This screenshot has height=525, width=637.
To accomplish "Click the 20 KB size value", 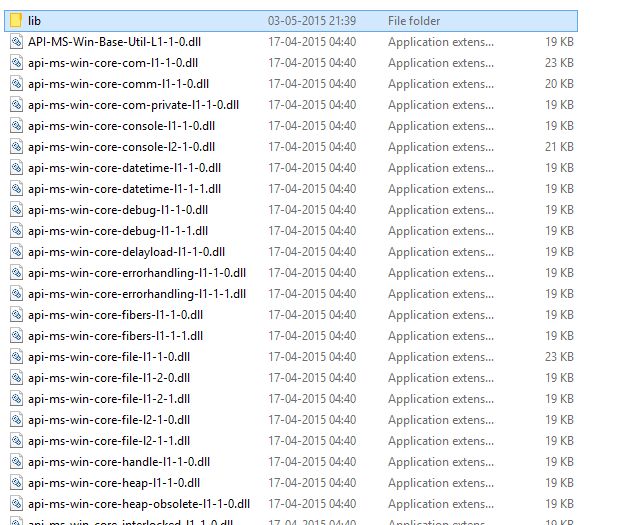I will 559,84.
